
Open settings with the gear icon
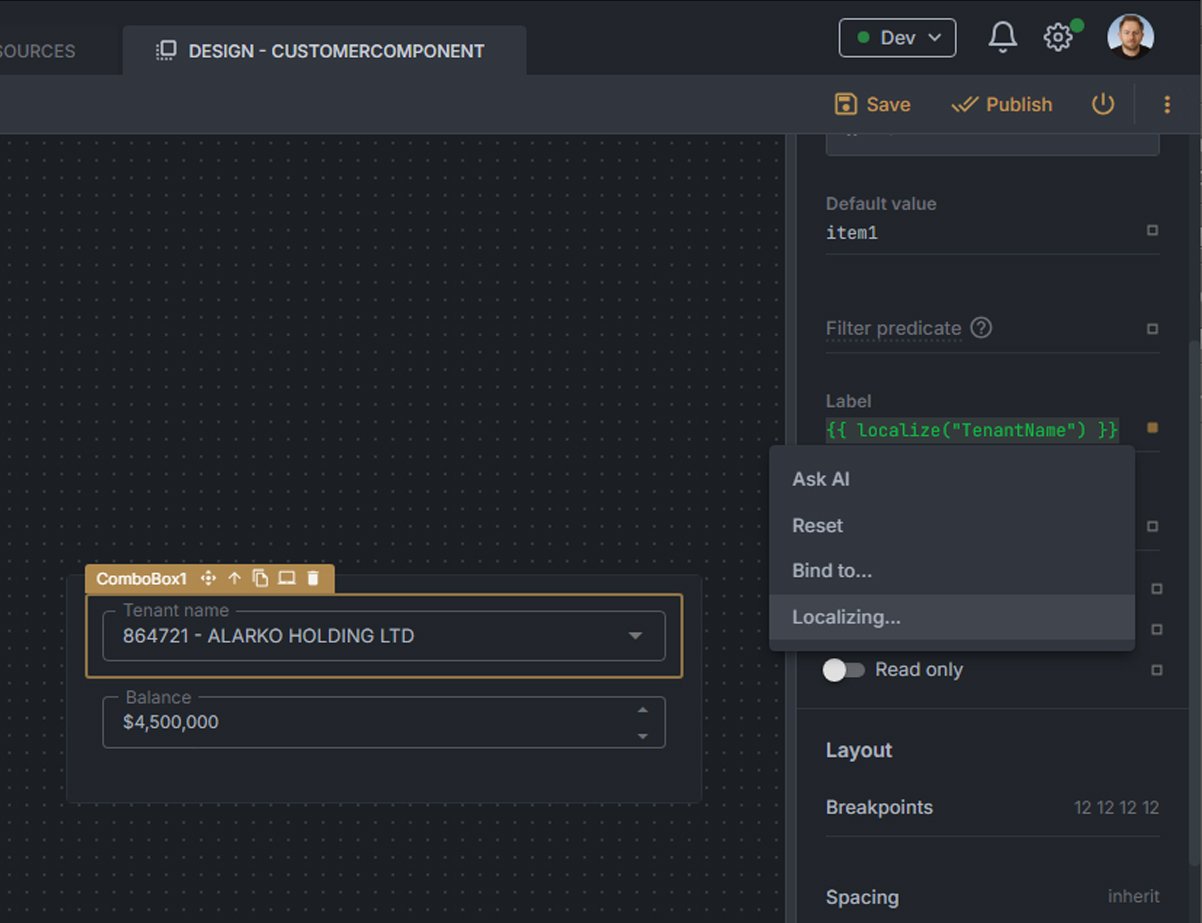(1057, 38)
